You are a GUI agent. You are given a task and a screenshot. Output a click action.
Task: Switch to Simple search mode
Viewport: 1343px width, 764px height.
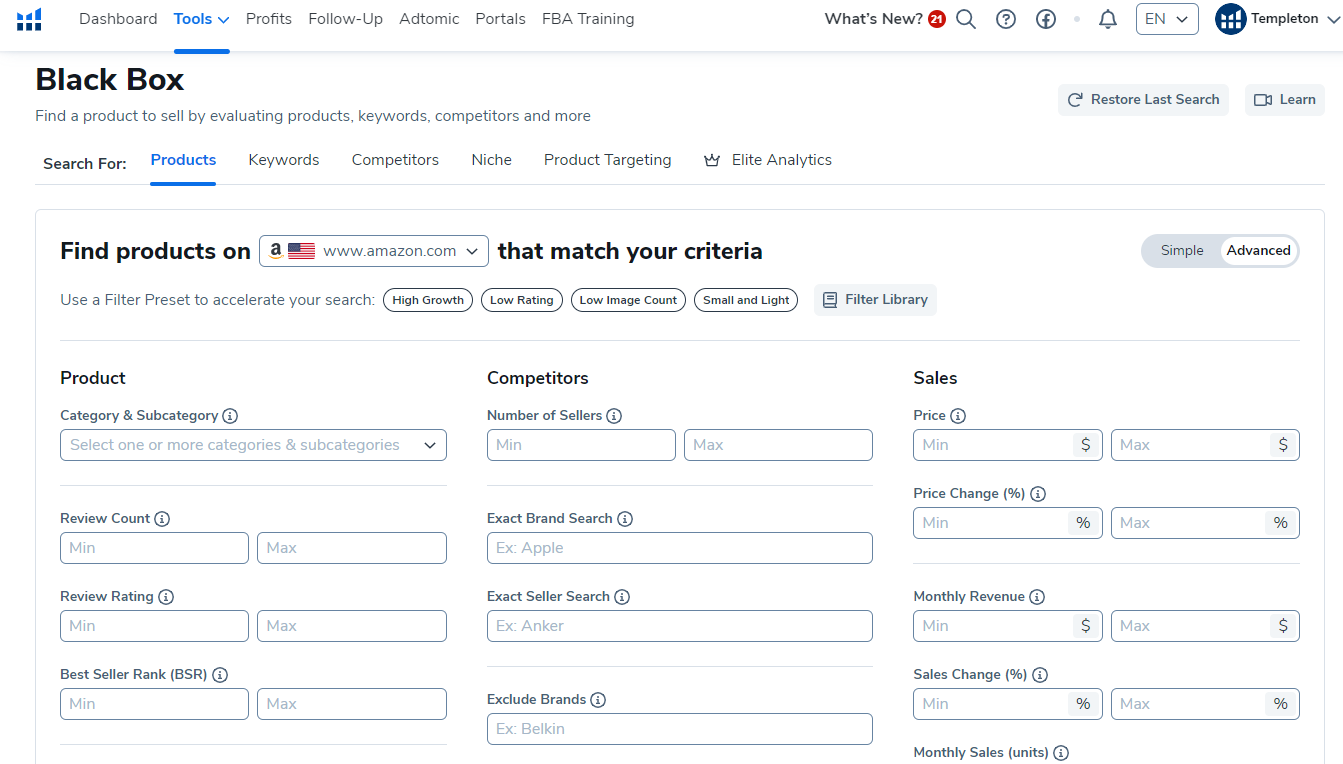1182,251
